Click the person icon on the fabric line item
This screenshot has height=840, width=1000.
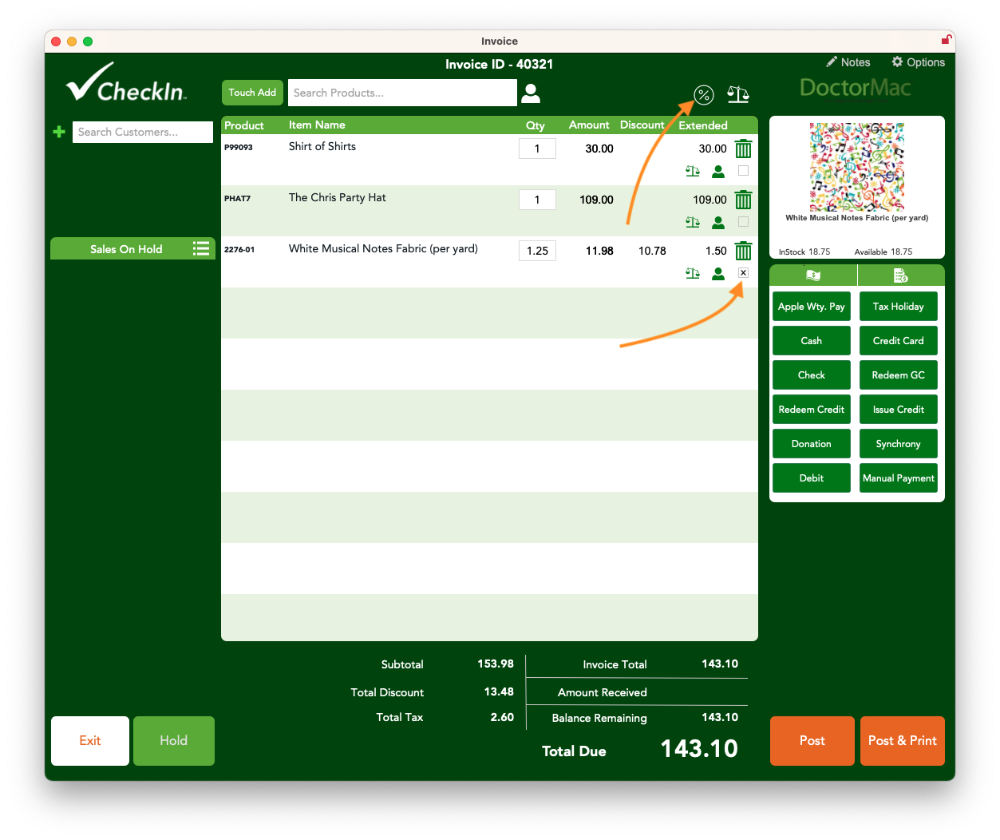[717, 273]
